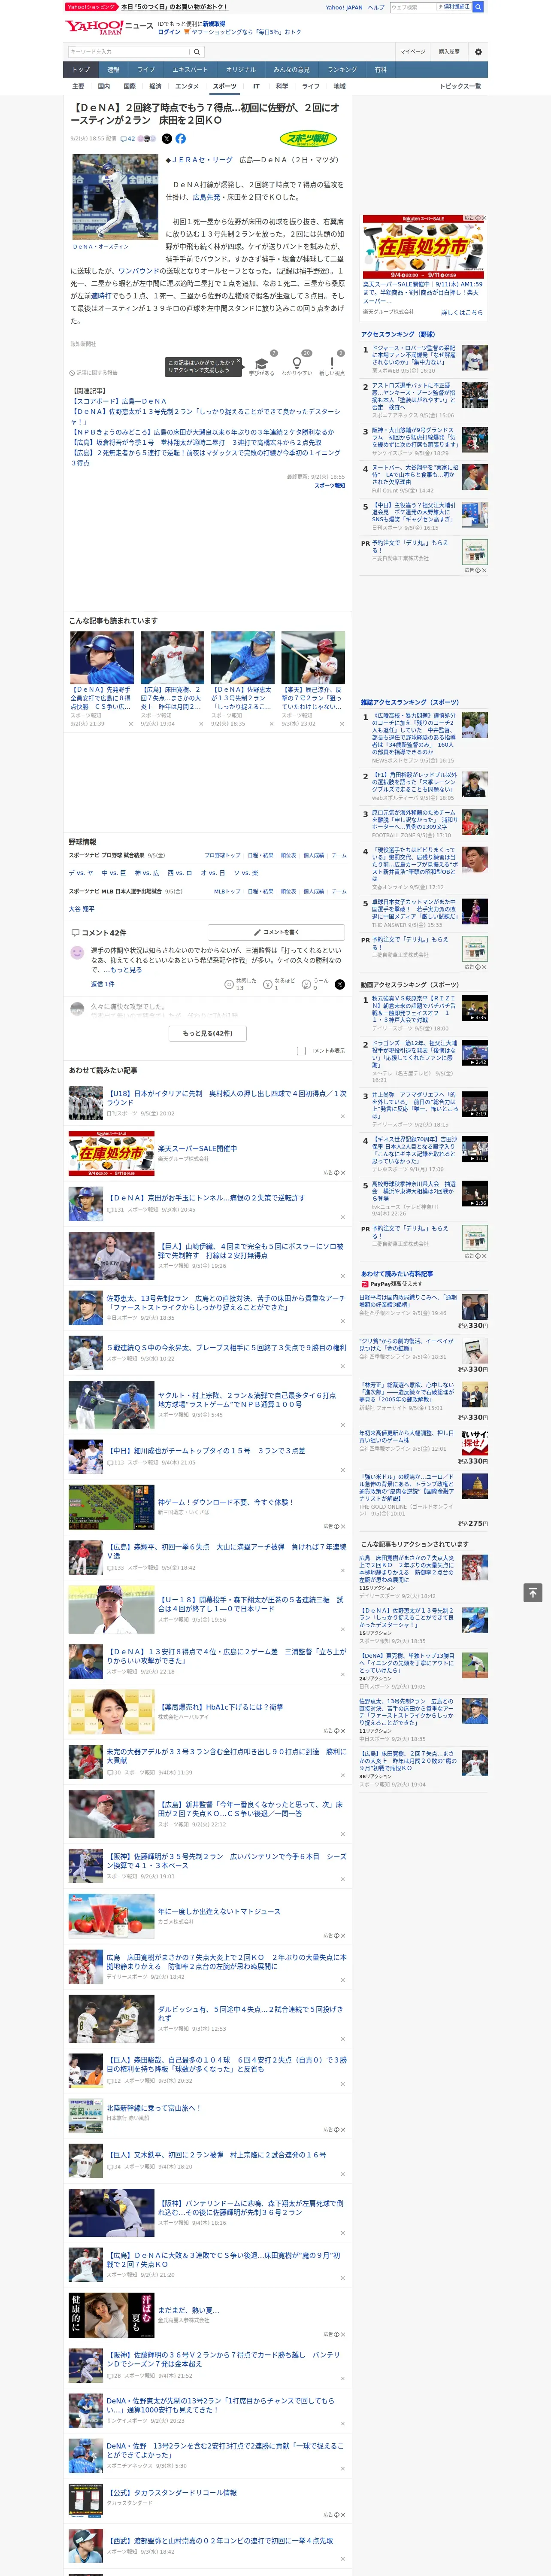This screenshot has width=551, height=2576.
Task: Share first comment on X
Action: tap(340, 985)
